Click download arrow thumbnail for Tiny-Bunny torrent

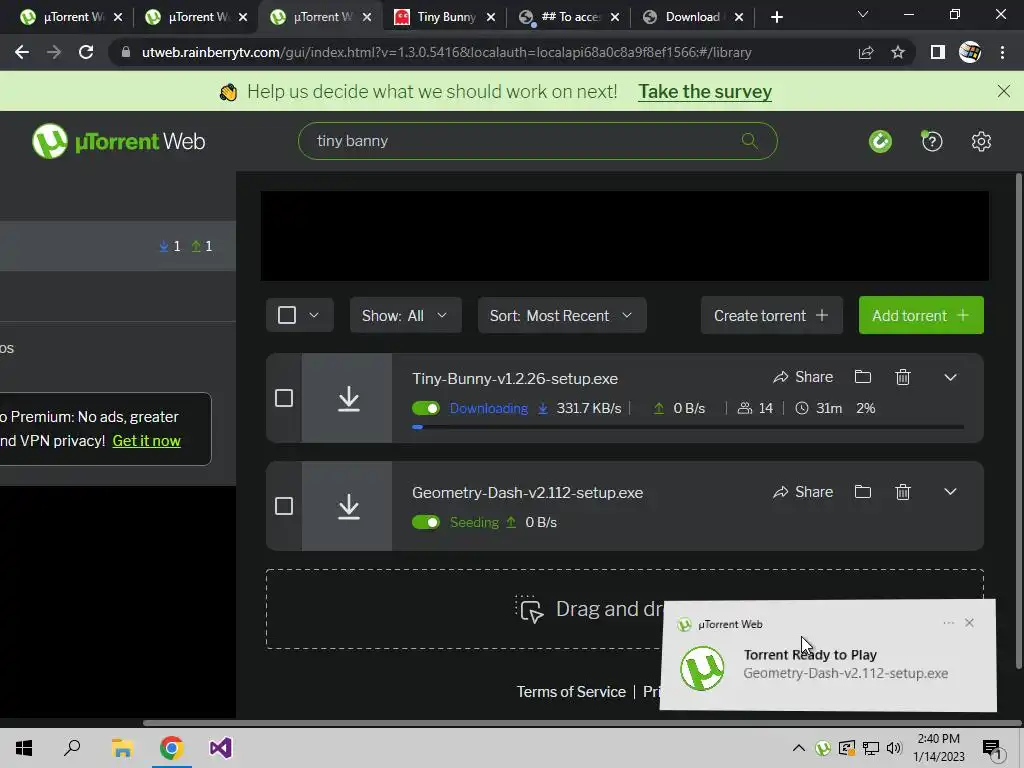tap(347, 398)
